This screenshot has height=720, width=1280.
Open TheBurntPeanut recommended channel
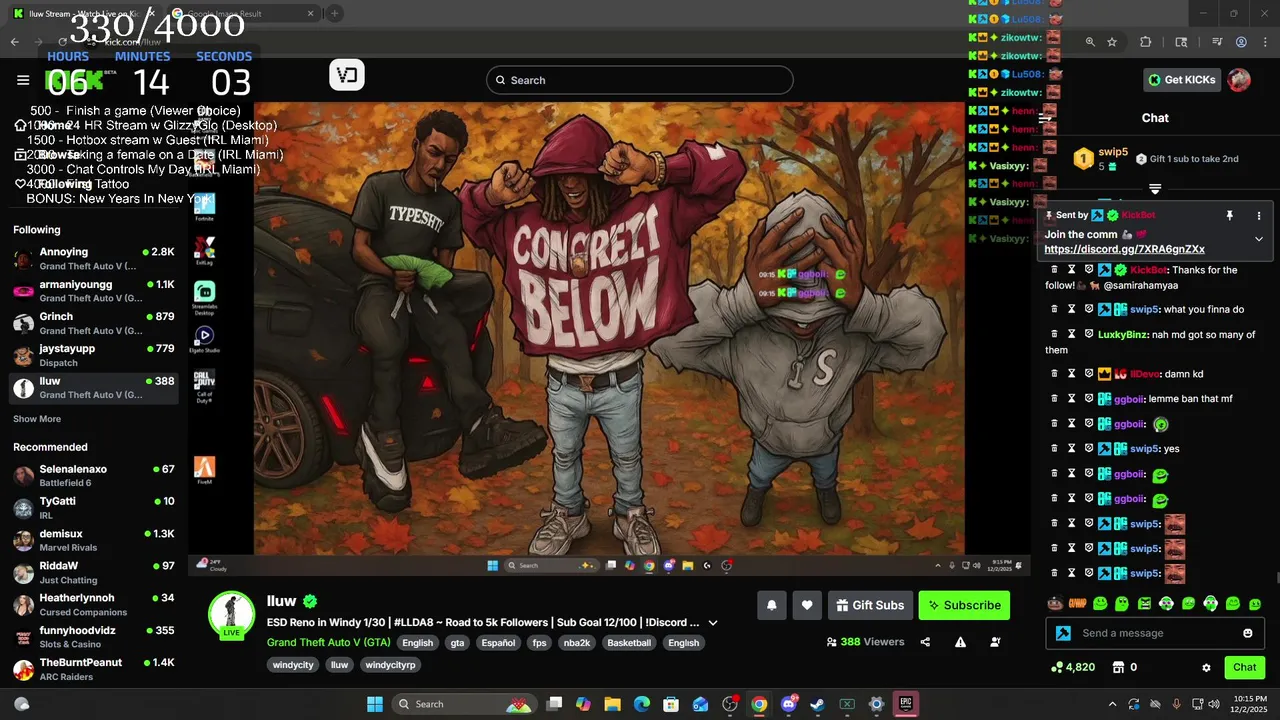pos(94,669)
